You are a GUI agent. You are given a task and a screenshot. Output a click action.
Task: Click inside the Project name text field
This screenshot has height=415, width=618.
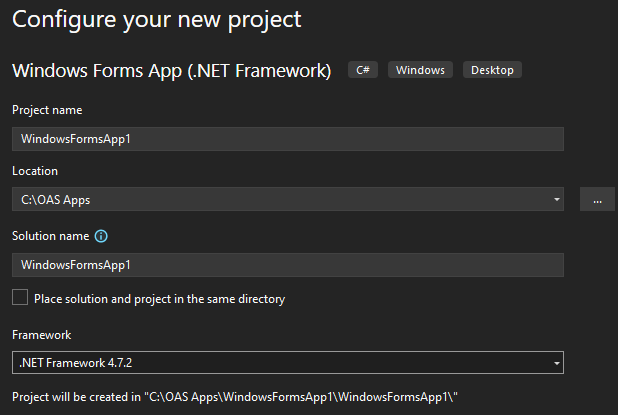(288, 139)
